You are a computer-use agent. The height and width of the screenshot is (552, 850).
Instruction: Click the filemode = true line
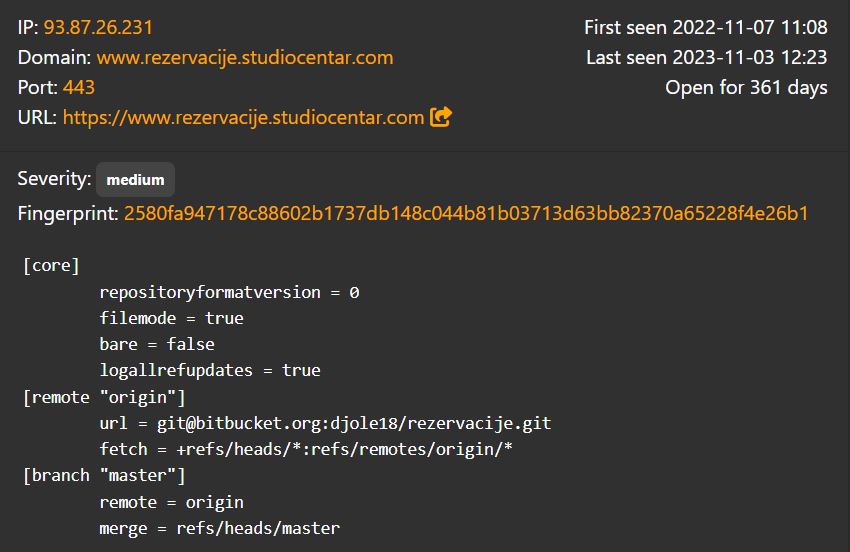tap(171, 318)
